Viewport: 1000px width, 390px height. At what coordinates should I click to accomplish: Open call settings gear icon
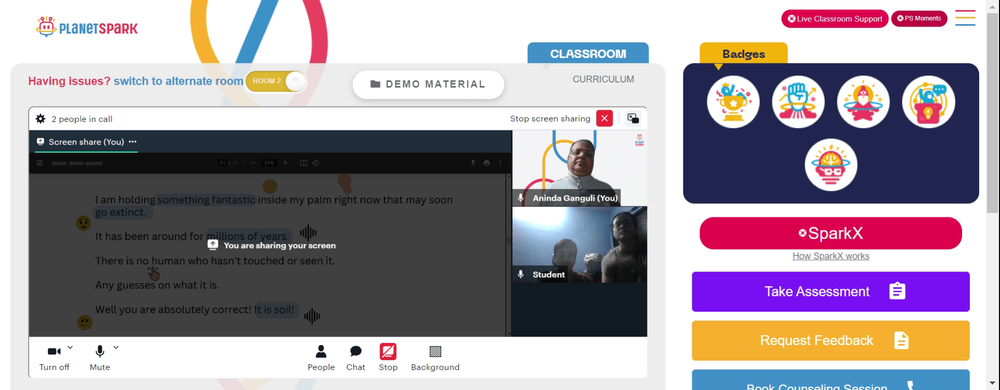point(41,119)
